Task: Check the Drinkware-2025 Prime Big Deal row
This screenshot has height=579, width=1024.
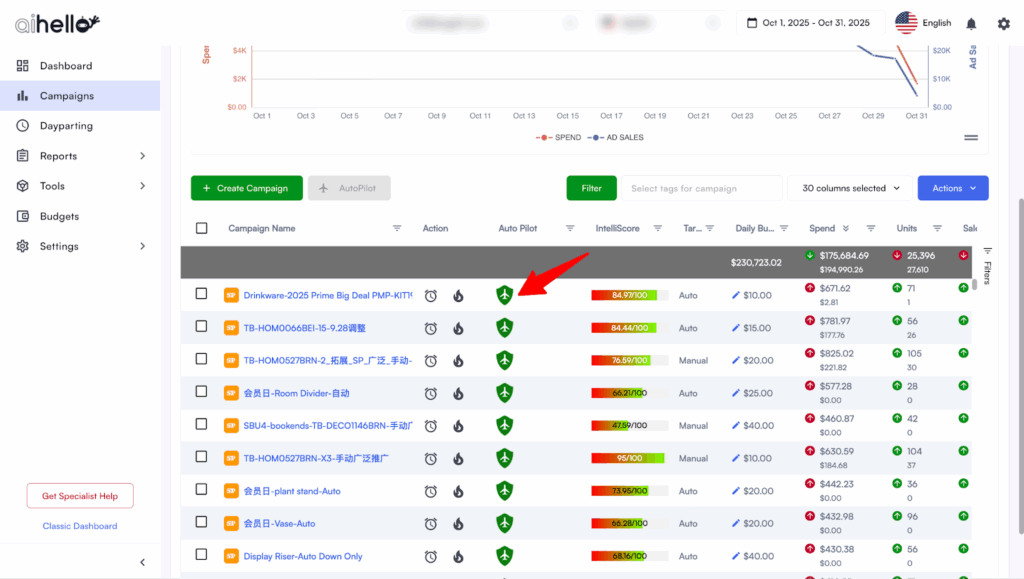Action: [202, 294]
